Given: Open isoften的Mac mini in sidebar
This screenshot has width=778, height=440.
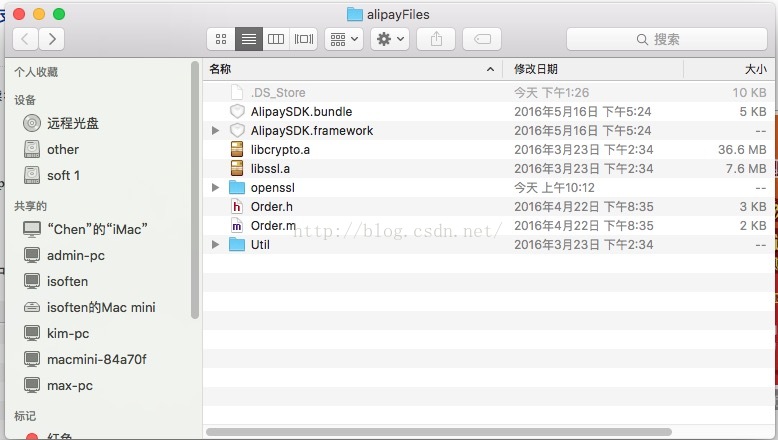Looking at the screenshot, I should tap(102, 308).
